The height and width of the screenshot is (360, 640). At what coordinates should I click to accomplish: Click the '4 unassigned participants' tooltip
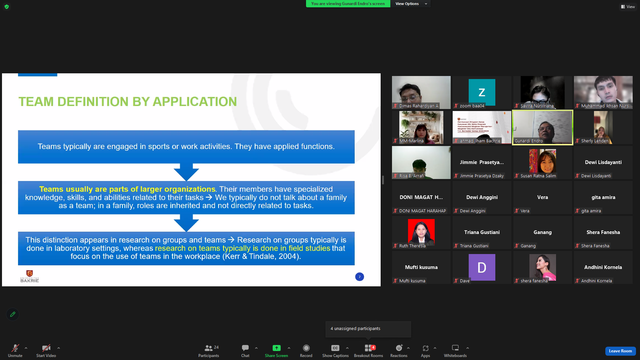click(368, 329)
